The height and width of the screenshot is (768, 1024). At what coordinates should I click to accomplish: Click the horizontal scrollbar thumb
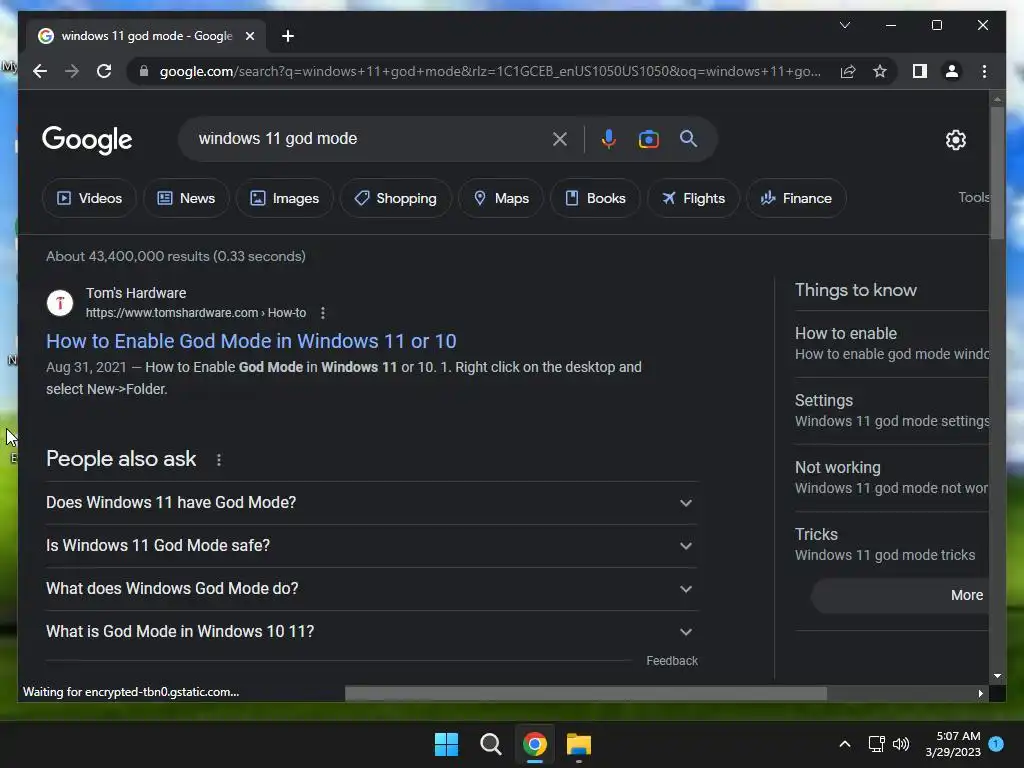tap(586, 694)
